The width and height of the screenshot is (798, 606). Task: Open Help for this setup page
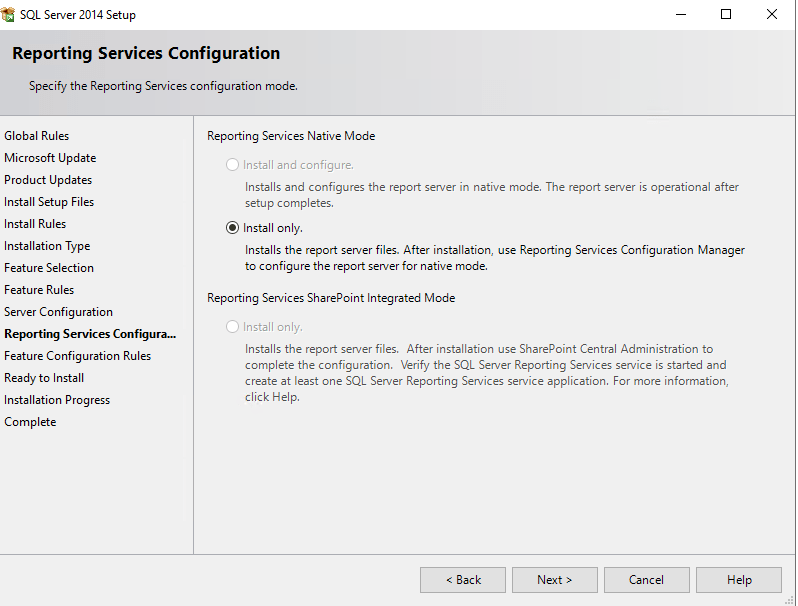tap(739, 580)
